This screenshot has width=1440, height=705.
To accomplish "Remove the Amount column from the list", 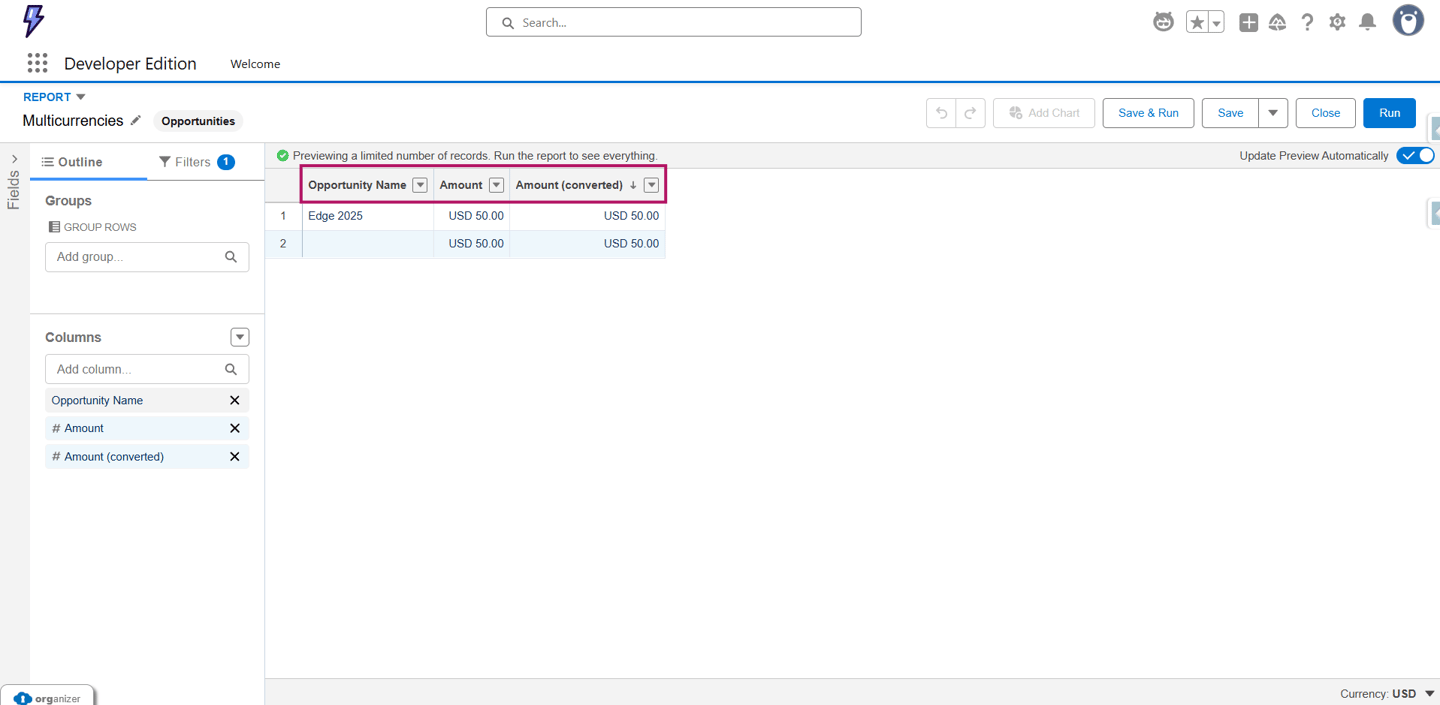I will pos(235,428).
